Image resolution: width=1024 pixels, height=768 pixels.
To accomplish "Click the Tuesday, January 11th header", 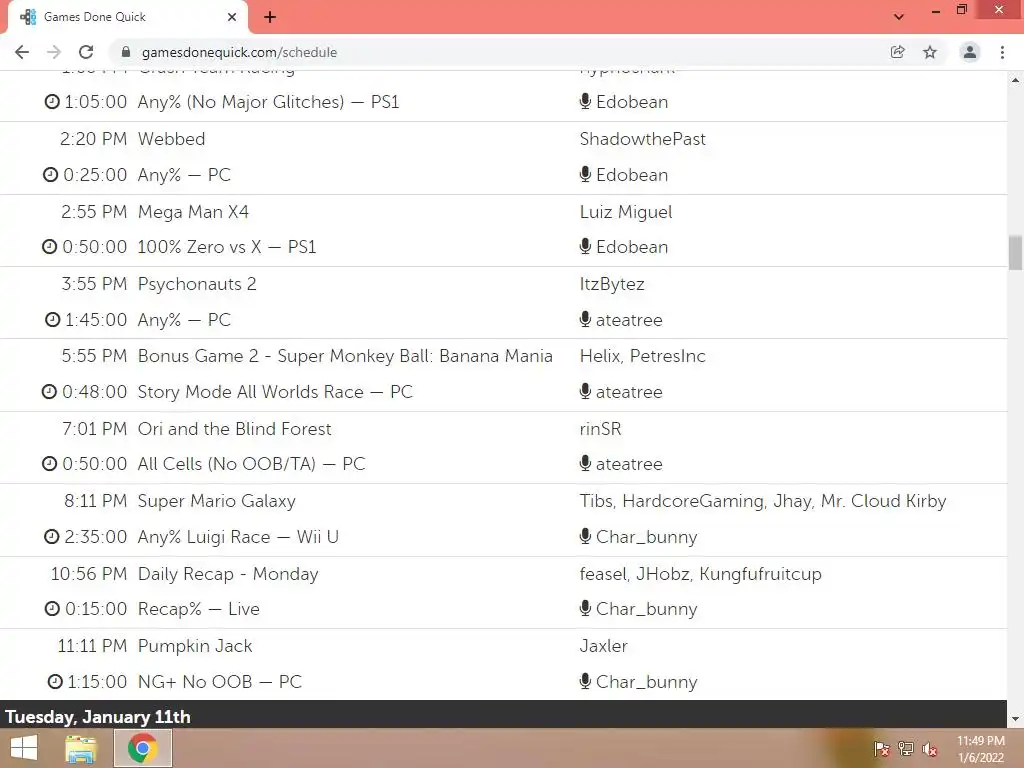I will (x=98, y=716).
